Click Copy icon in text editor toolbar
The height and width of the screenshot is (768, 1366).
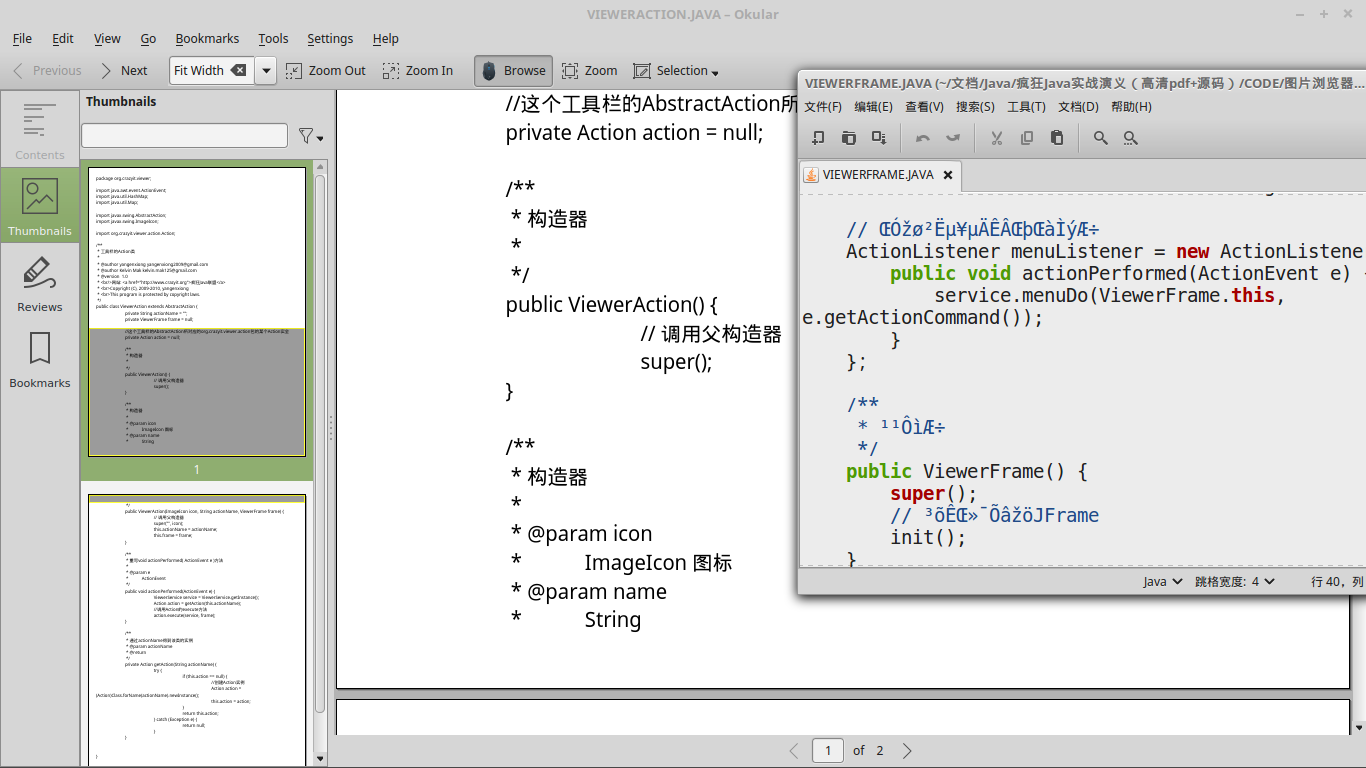(x=1027, y=138)
